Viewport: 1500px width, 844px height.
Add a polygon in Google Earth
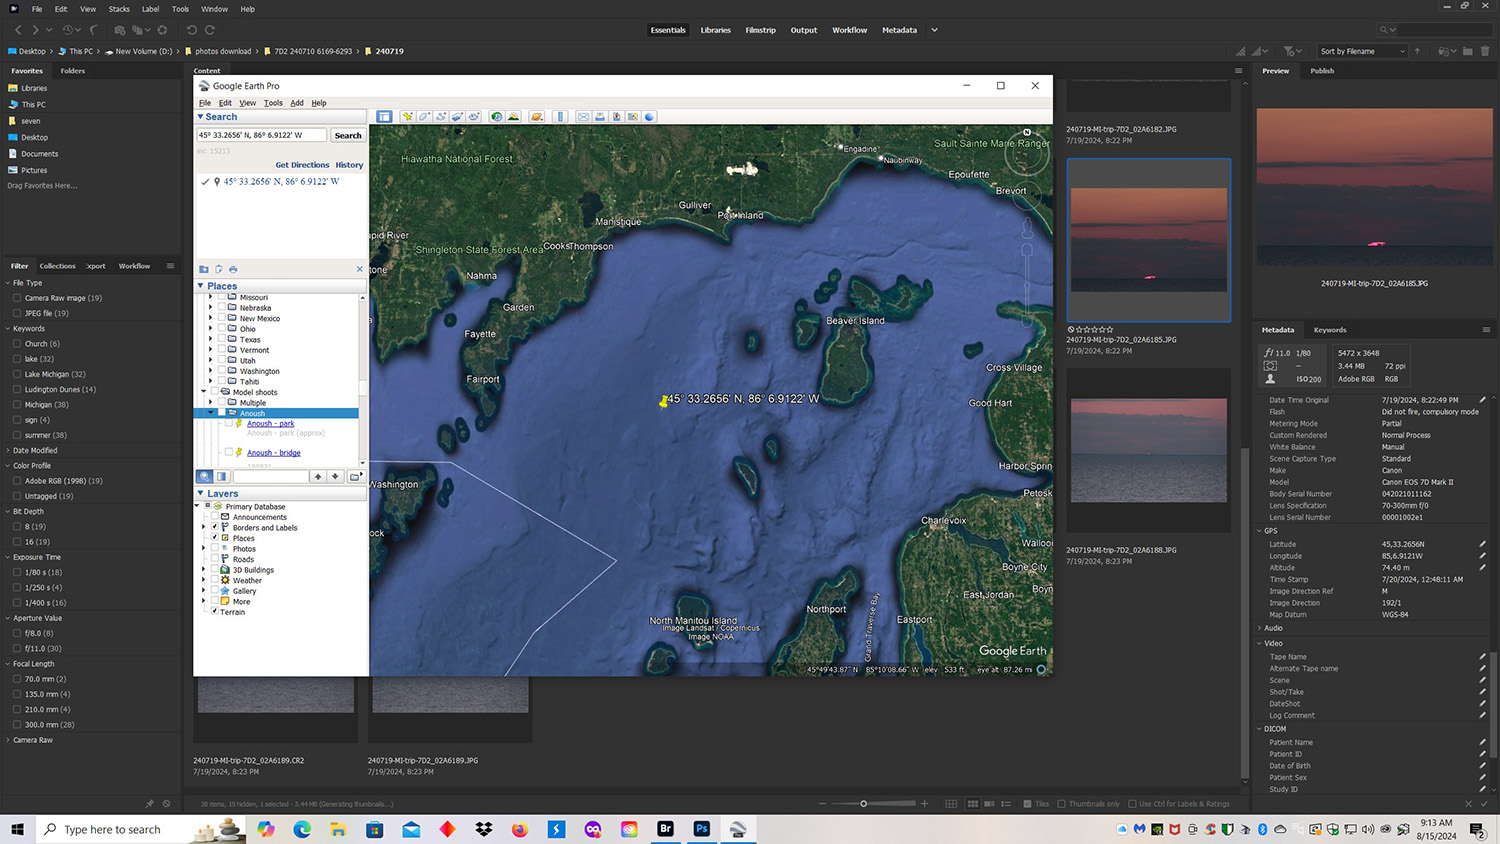pyautogui.click(x=424, y=117)
